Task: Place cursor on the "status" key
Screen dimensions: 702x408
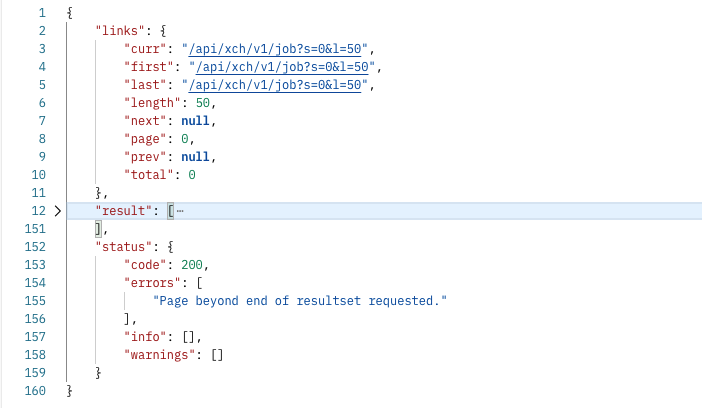Action: (123, 247)
